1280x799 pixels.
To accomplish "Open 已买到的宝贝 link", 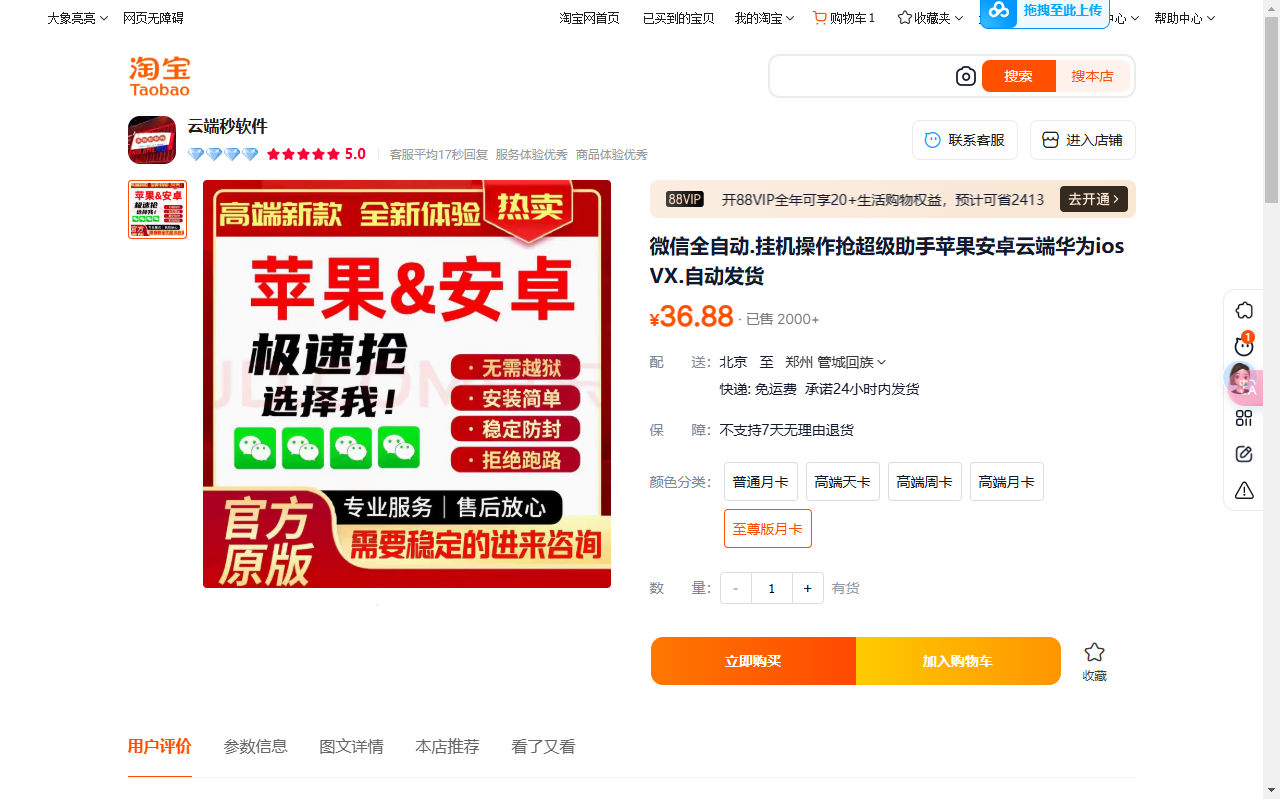I will (x=678, y=18).
